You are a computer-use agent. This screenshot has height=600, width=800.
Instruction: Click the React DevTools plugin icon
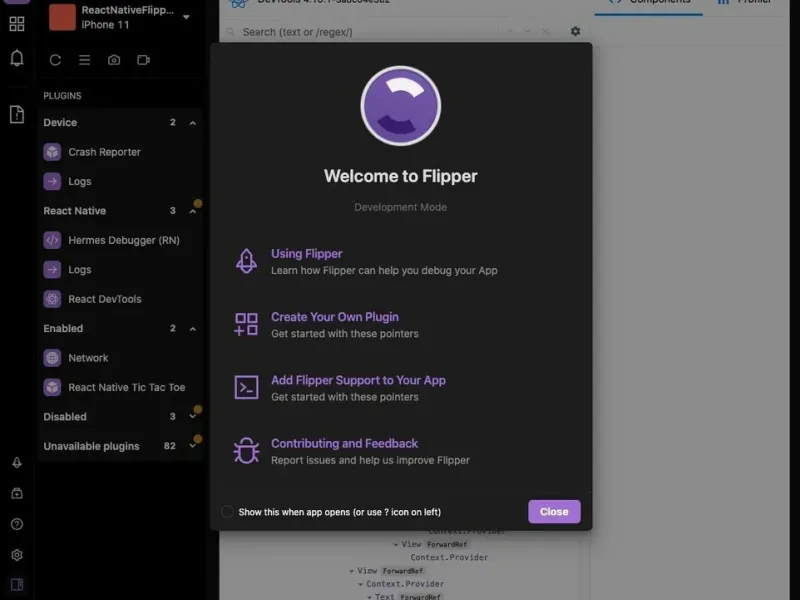click(52, 299)
